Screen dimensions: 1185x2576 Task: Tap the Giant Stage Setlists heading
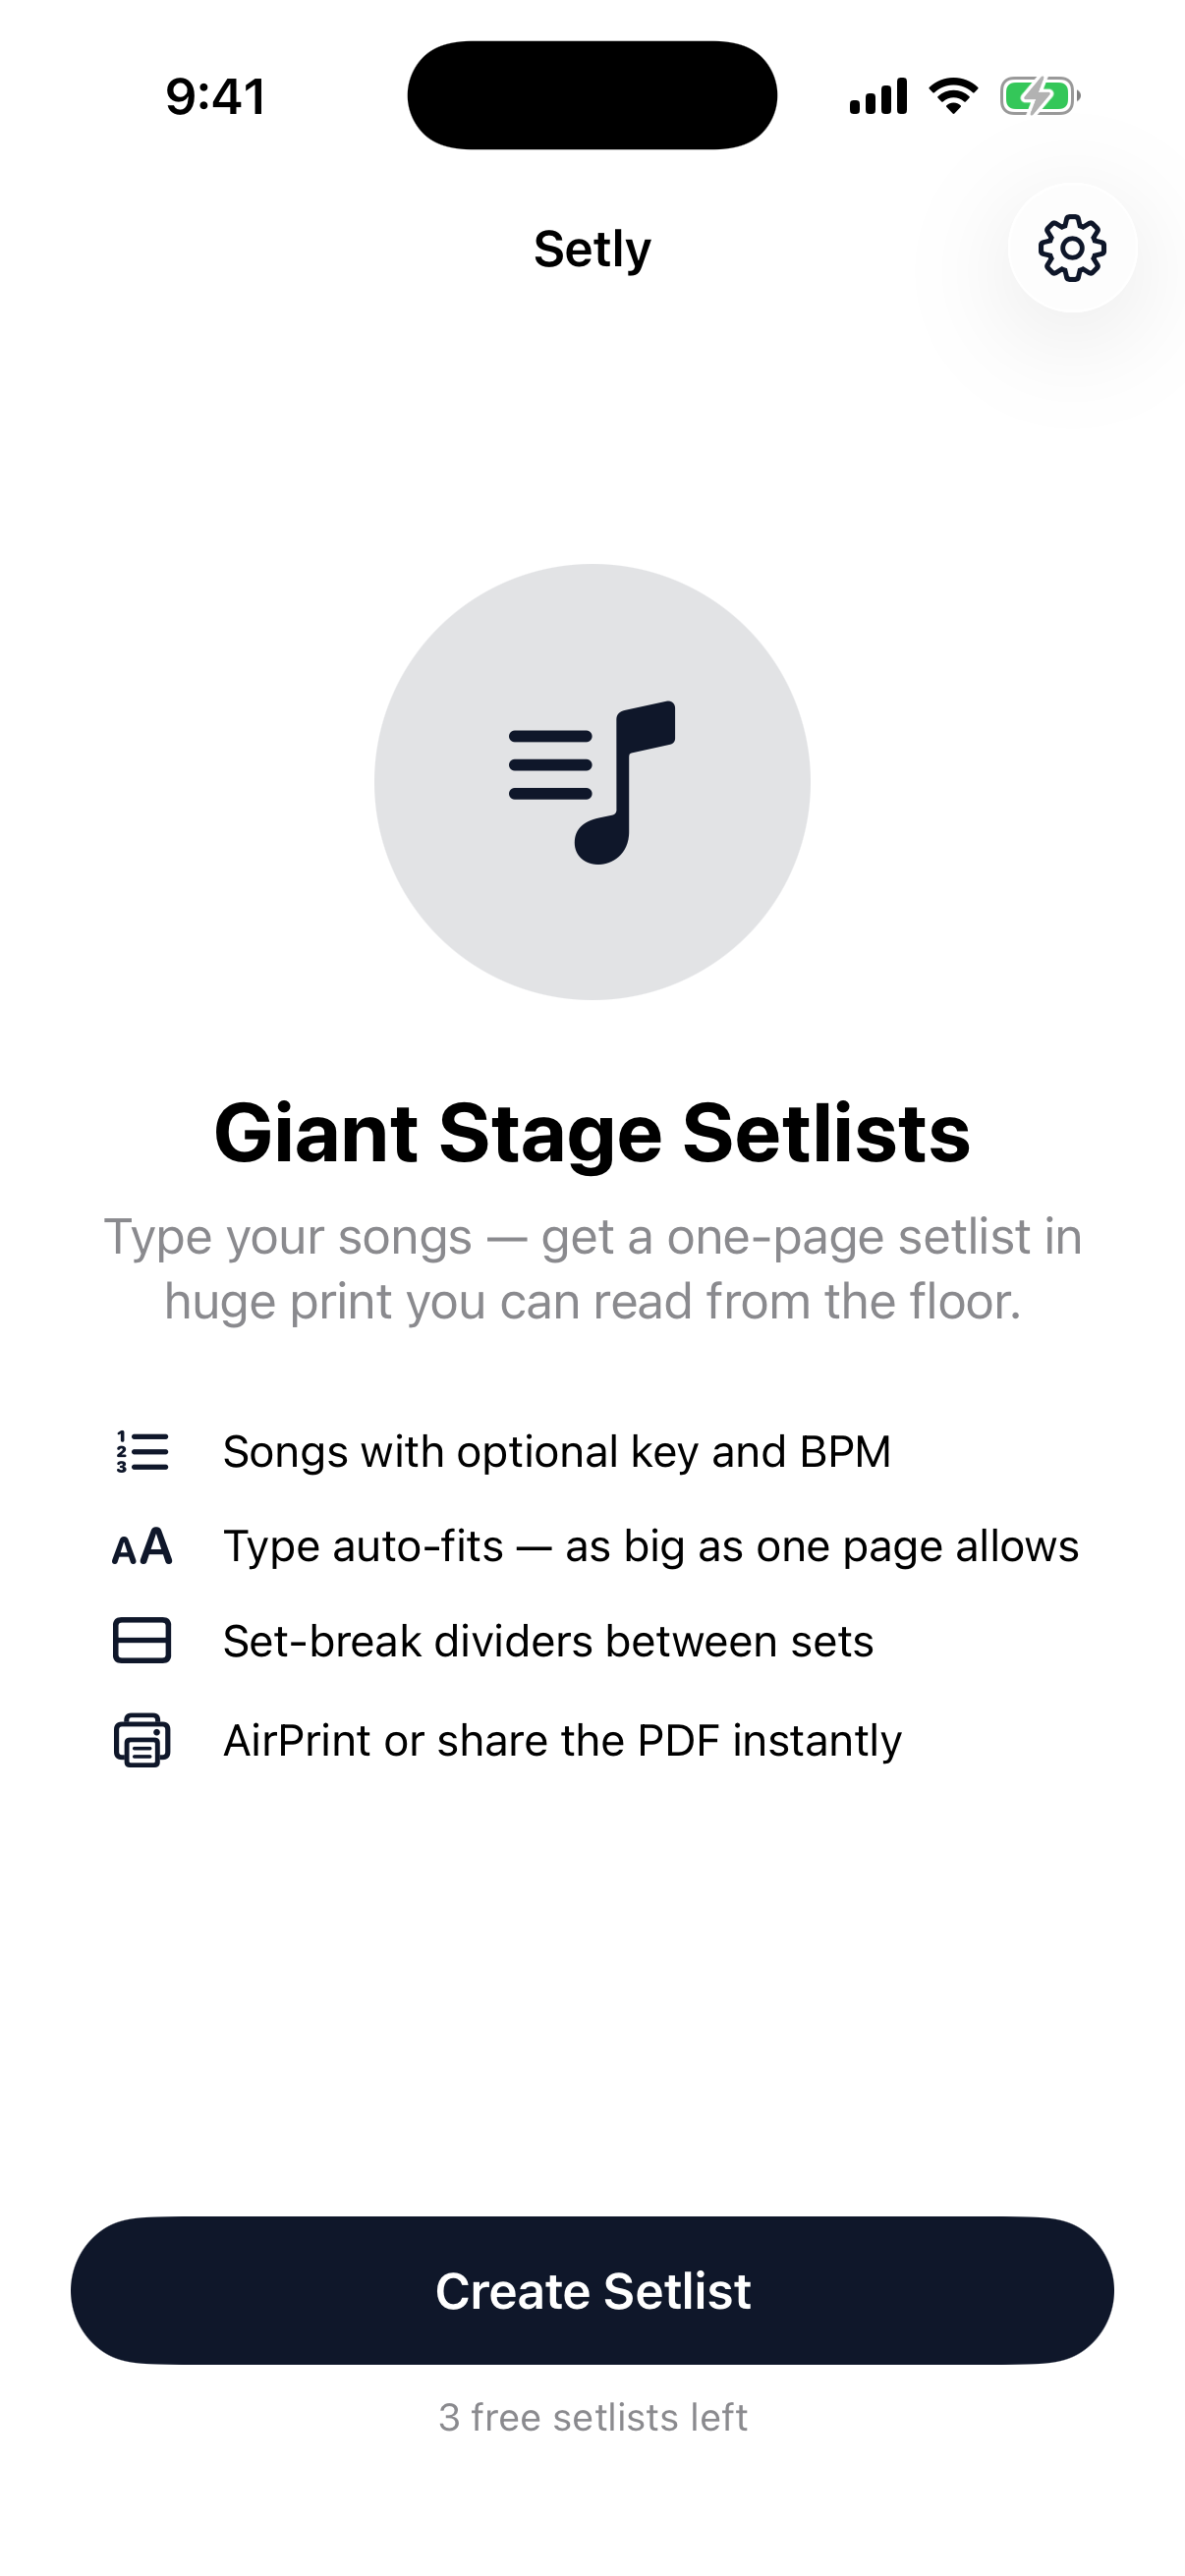pyautogui.click(x=592, y=1134)
